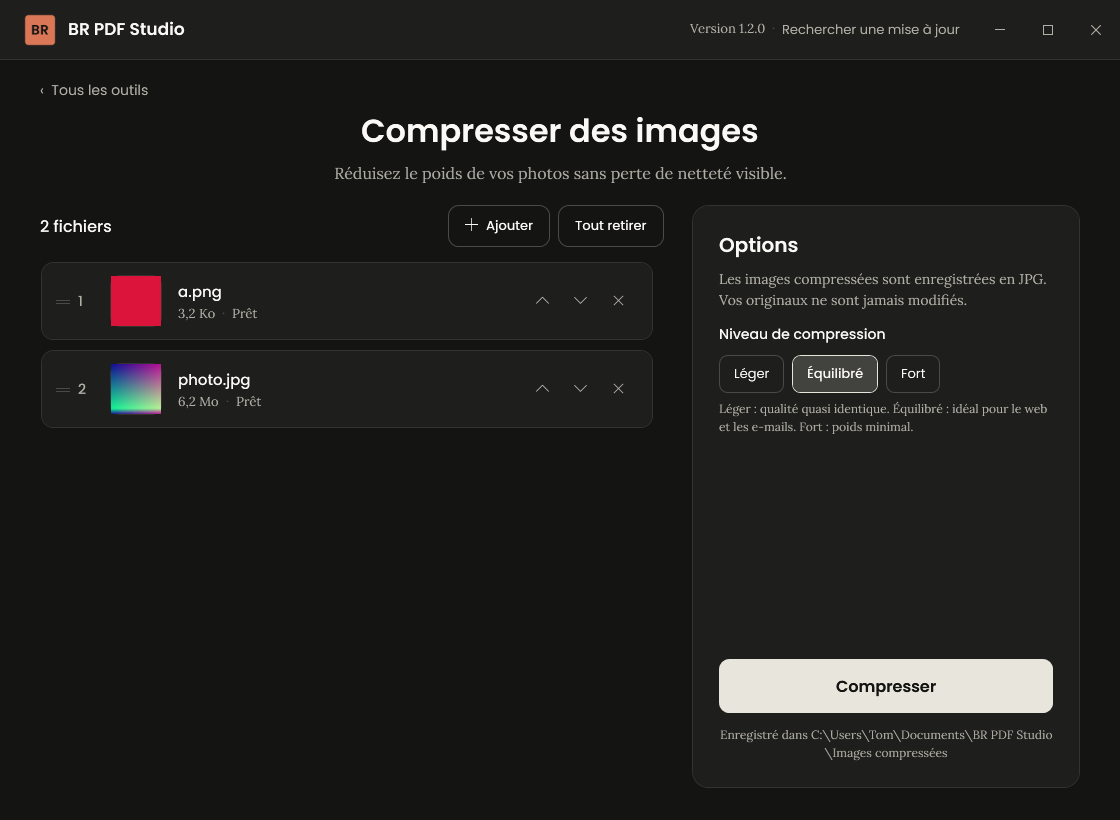Viewport: 1120px width, 820px height.
Task: Click Tout retirer to clear files
Action: [611, 226]
